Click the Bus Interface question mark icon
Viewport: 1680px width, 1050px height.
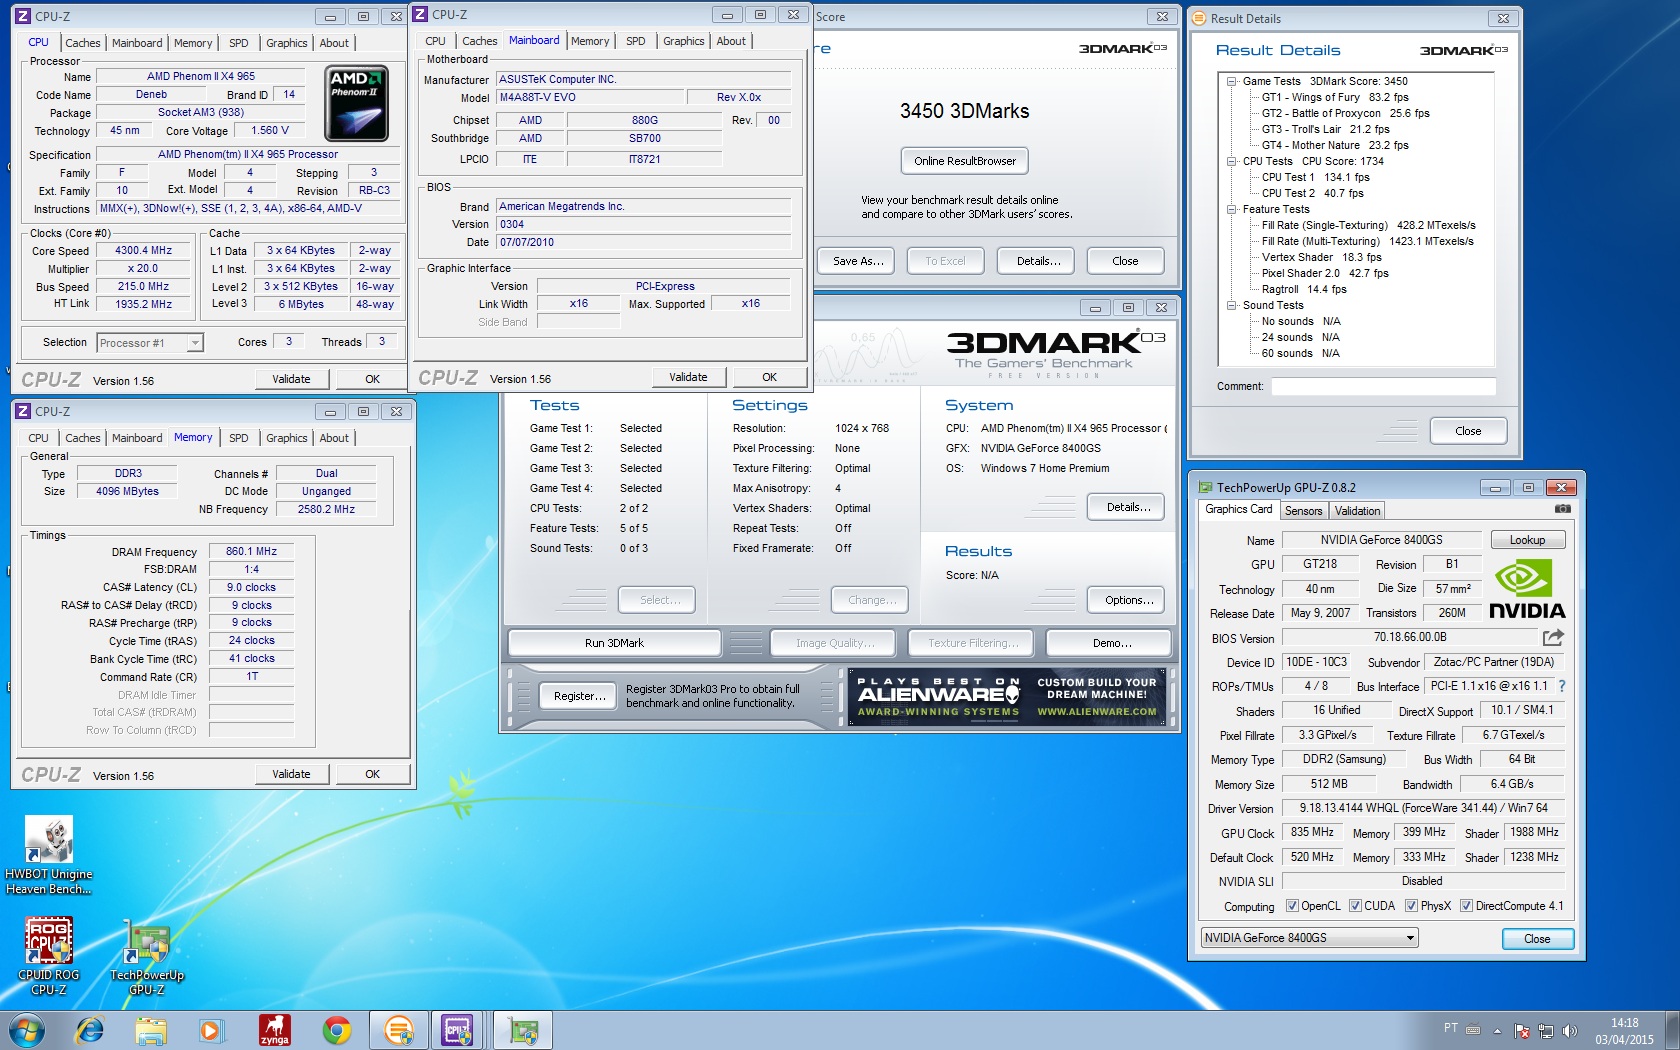(1562, 686)
